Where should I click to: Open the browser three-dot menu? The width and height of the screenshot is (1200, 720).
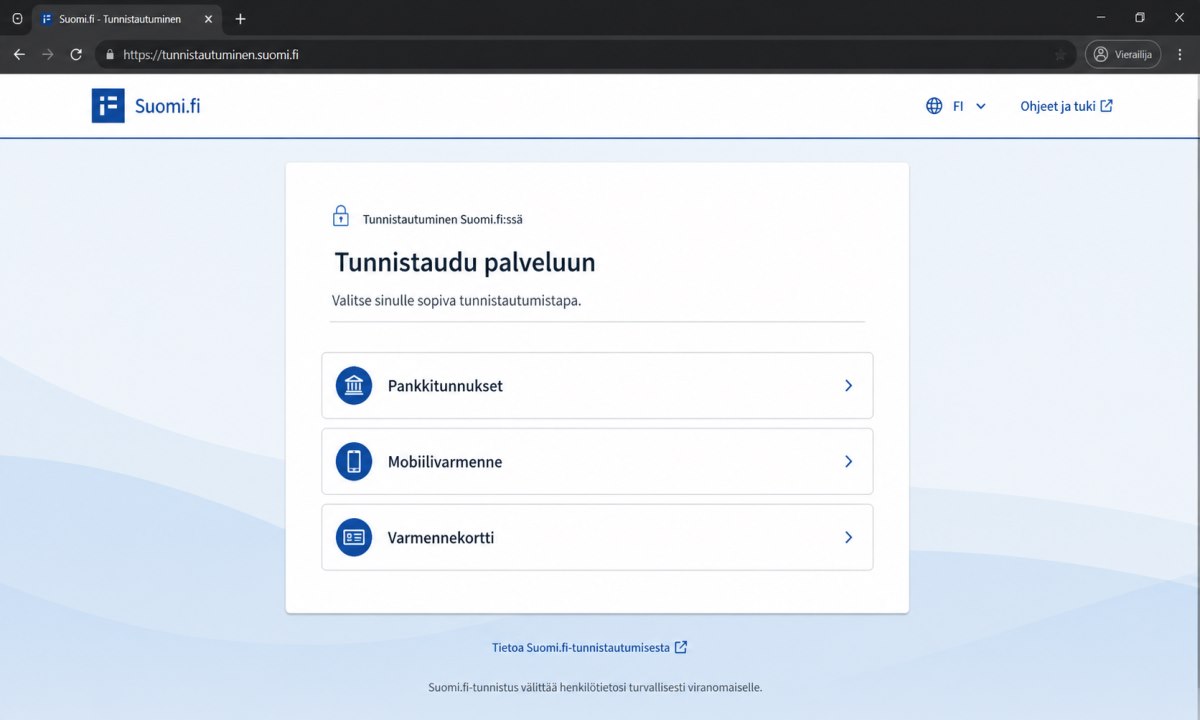coord(1181,54)
